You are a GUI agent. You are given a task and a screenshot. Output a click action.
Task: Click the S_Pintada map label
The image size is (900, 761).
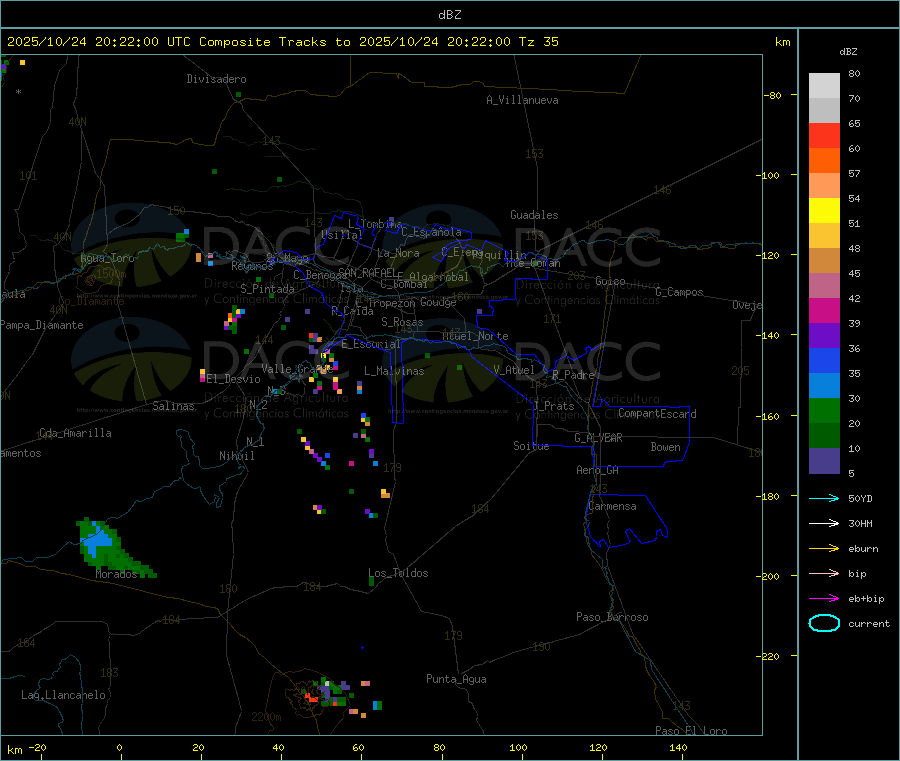click(x=267, y=289)
